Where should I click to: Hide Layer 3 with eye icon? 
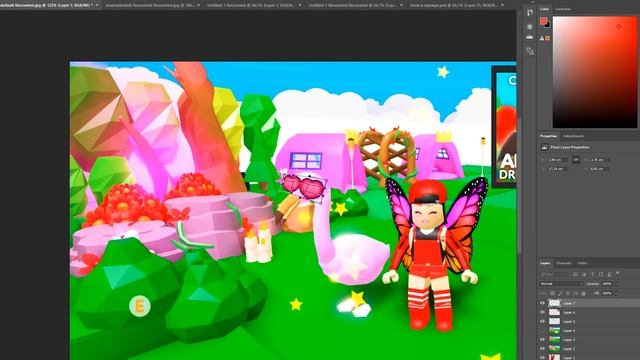tap(542, 340)
